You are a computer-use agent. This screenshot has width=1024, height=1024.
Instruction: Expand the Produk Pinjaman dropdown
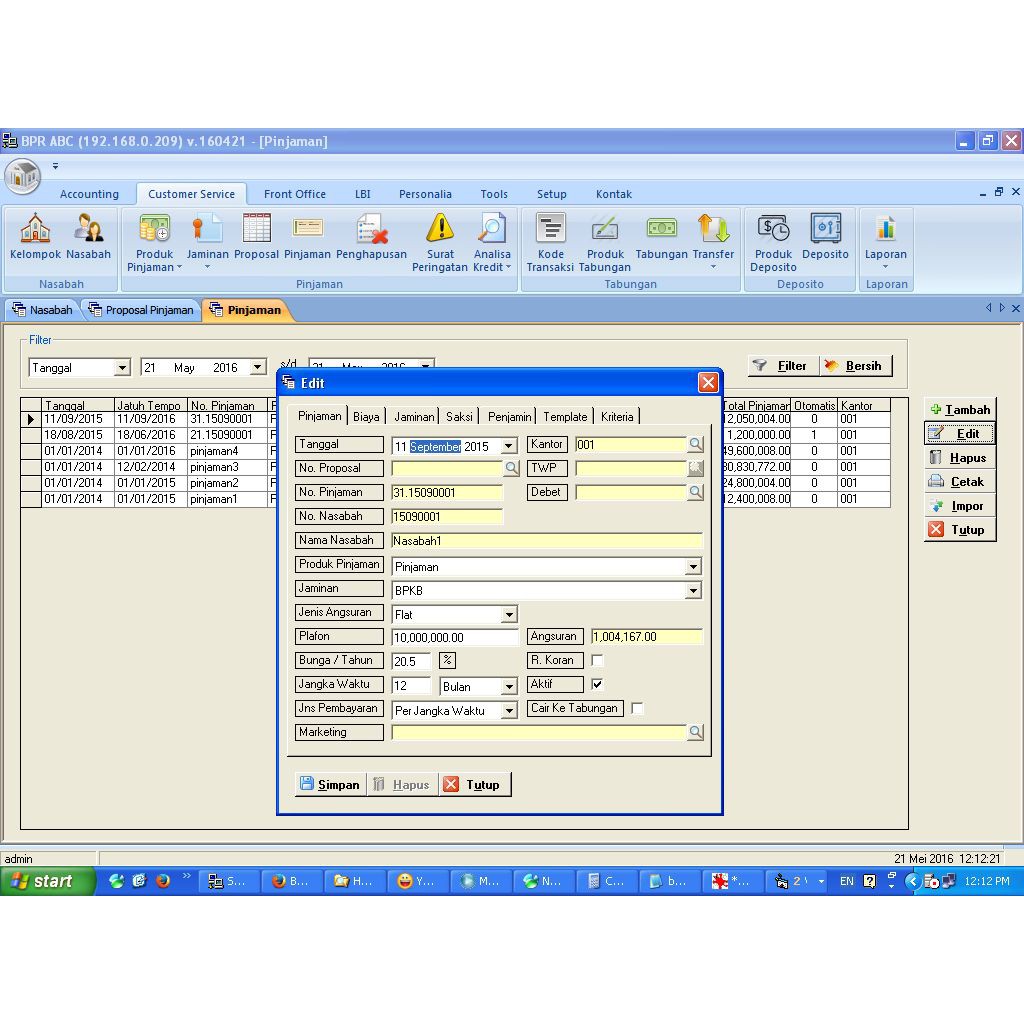pos(693,567)
